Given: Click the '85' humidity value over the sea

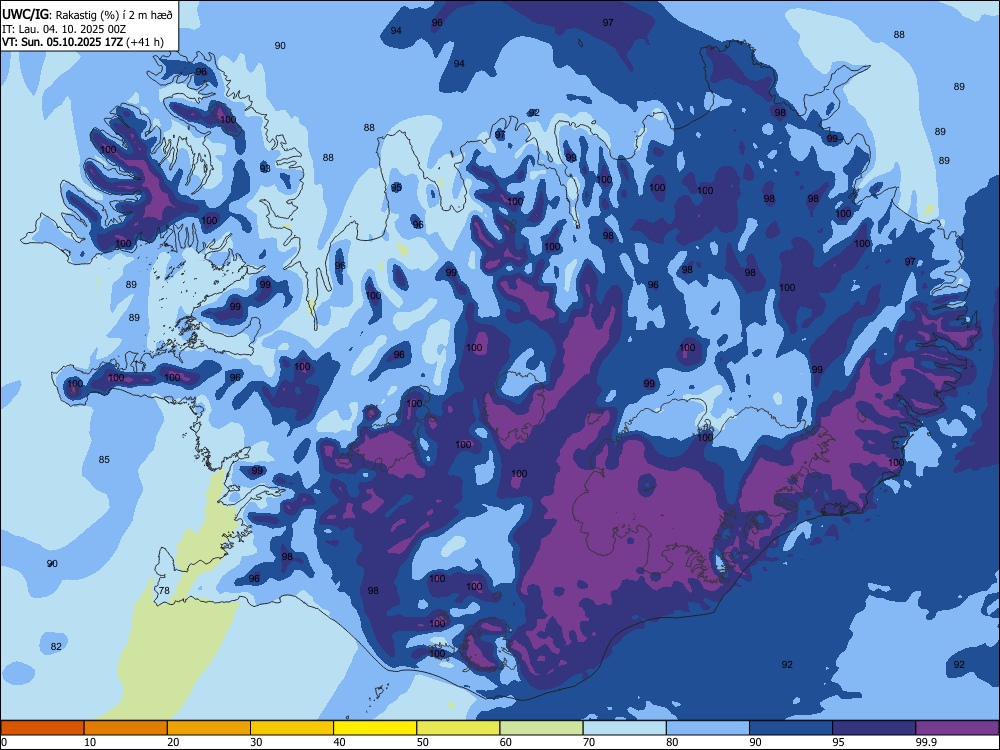Looking at the screenshot, I should (104, 459).
